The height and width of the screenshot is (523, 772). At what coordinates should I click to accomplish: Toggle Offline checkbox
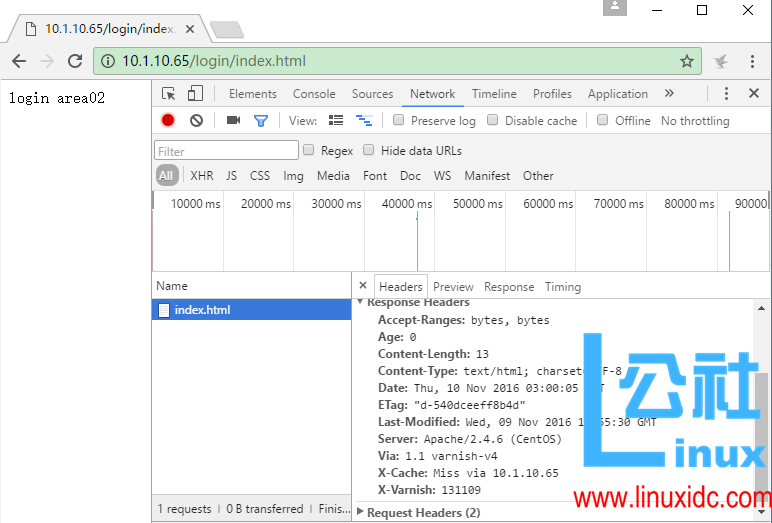602,120
